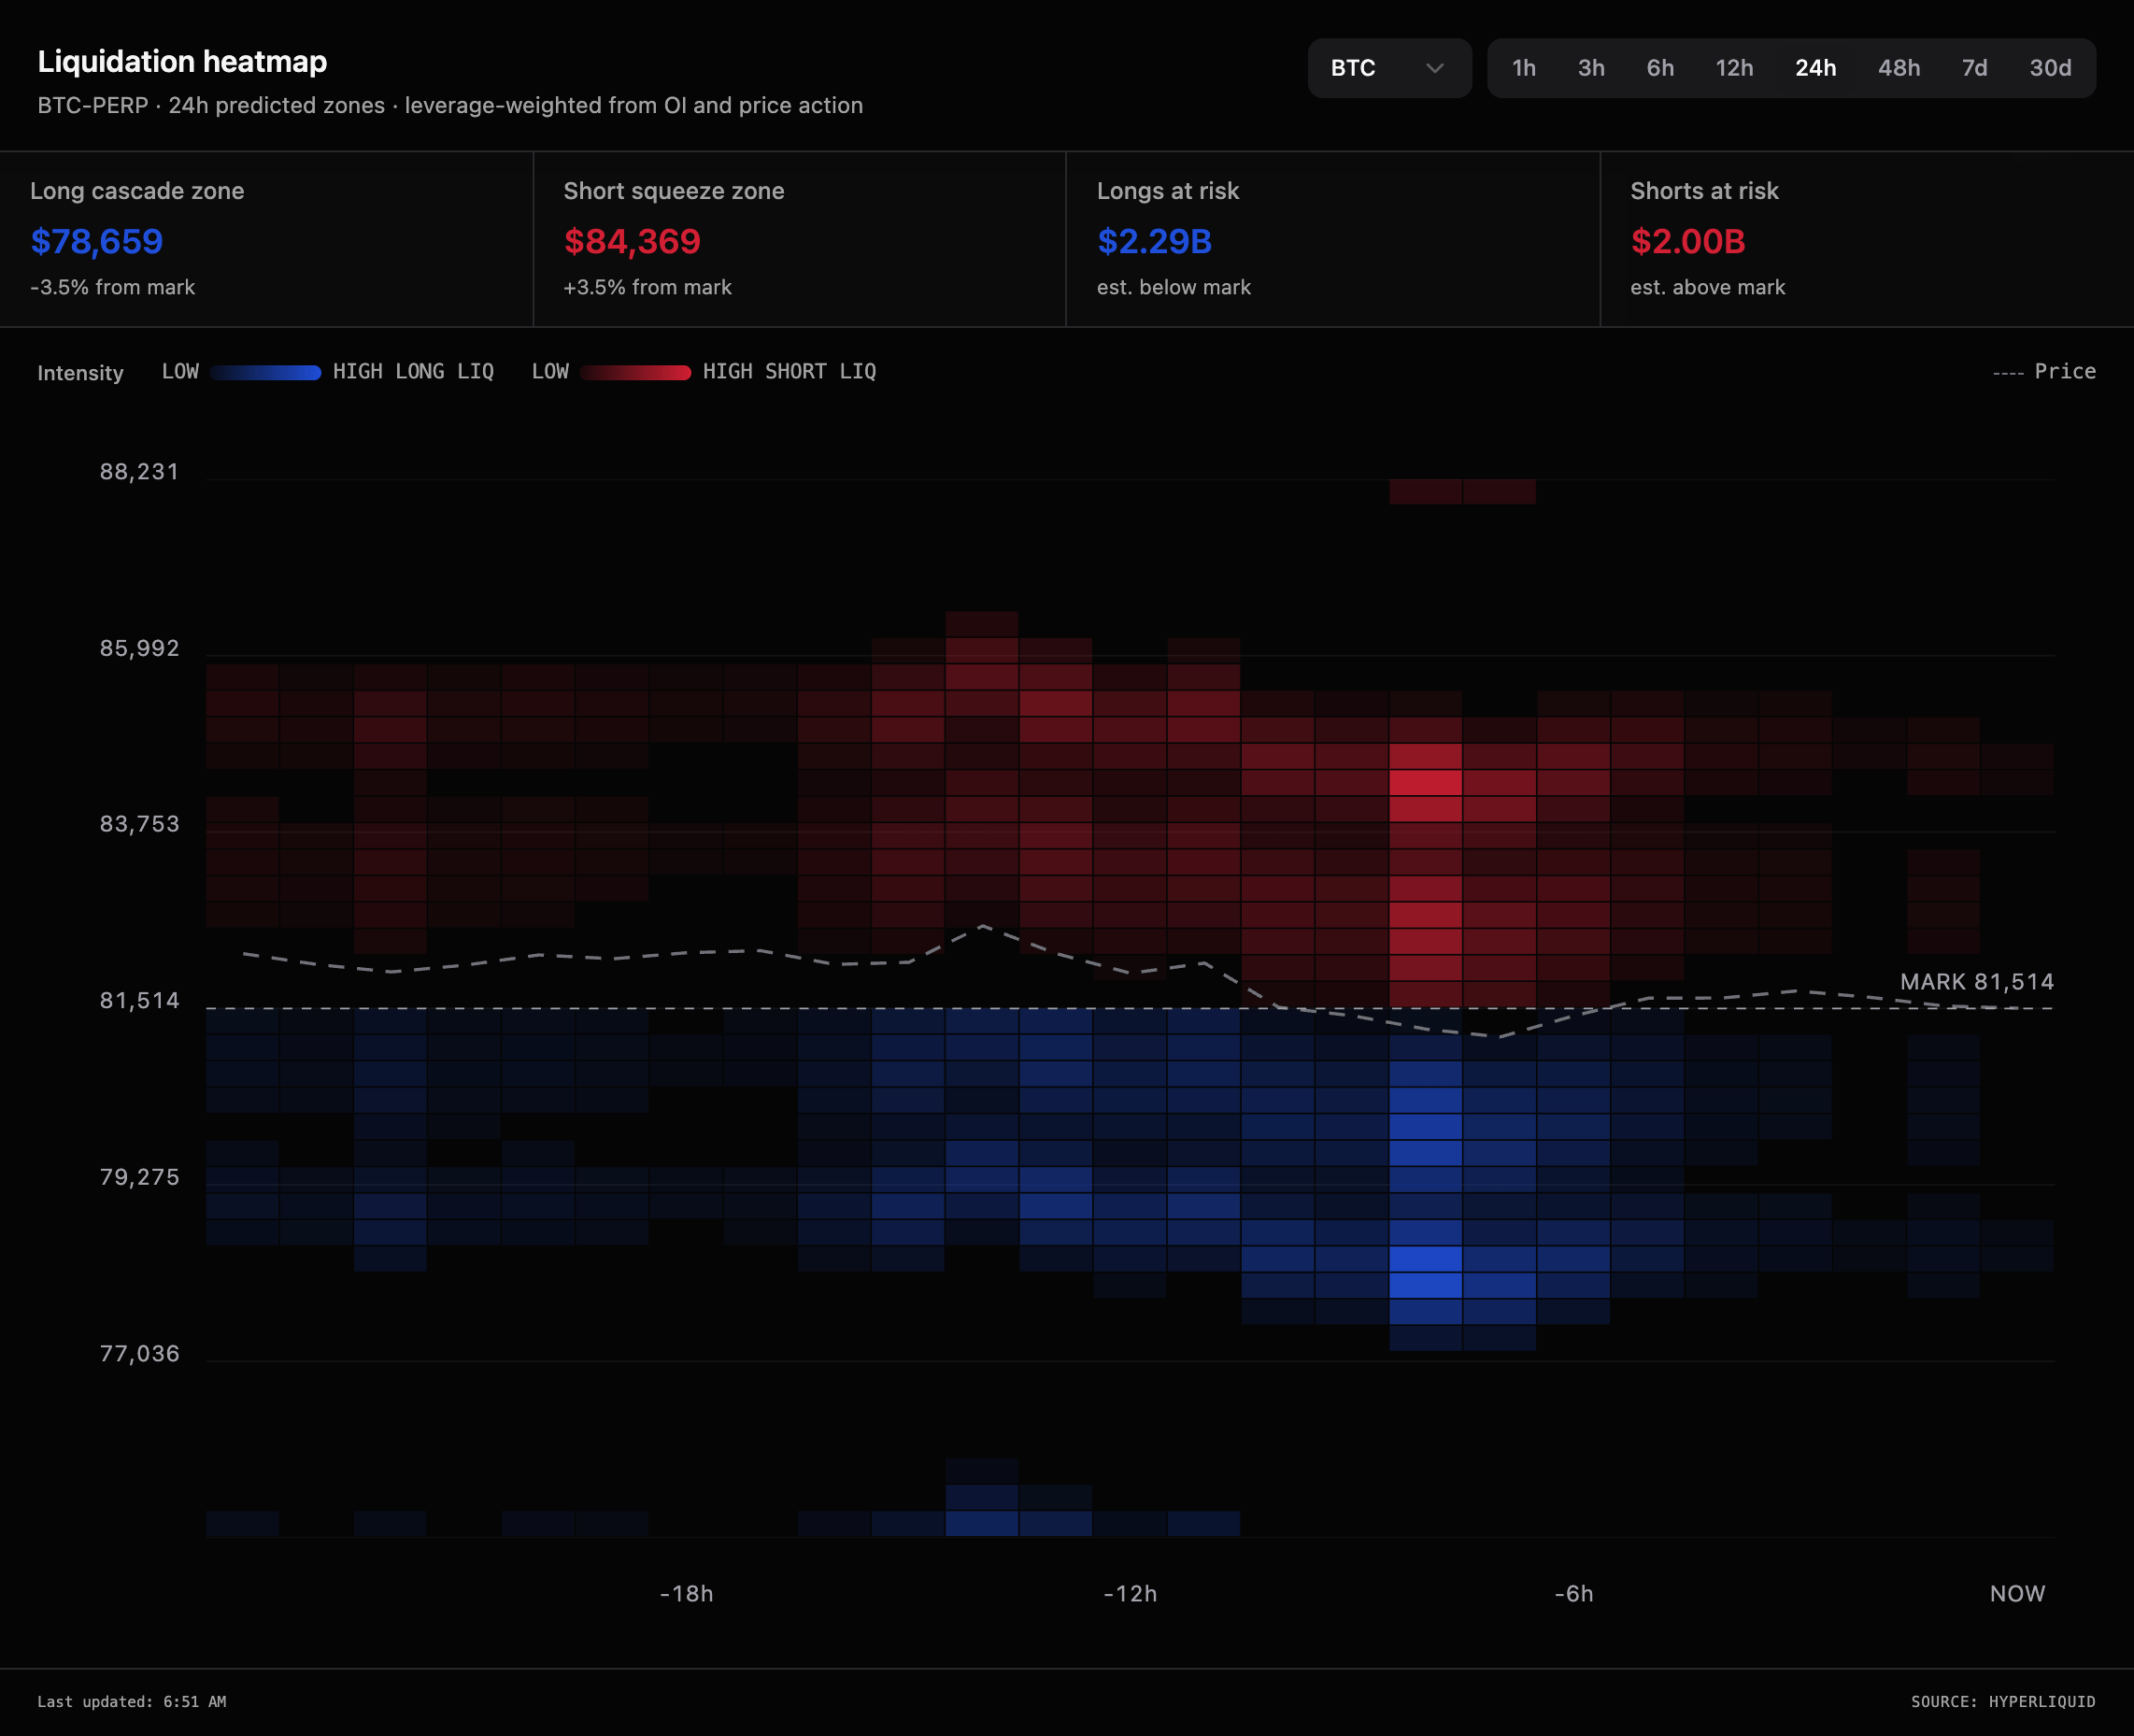Click the -3.5% from mark text
The image size is (2134, 1736).
[112, 288]
